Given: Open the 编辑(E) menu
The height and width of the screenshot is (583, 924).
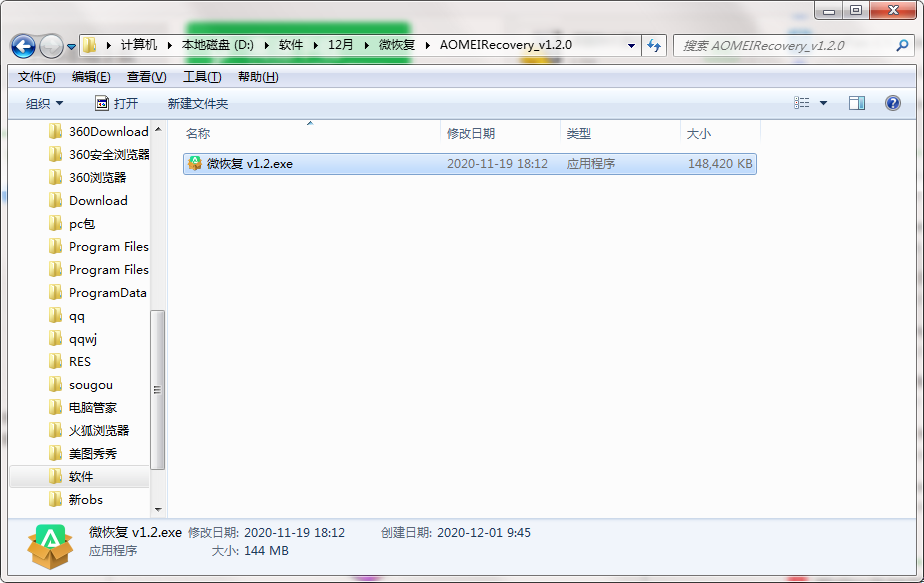Looking at the screenshot, I should tap(91, 77).
